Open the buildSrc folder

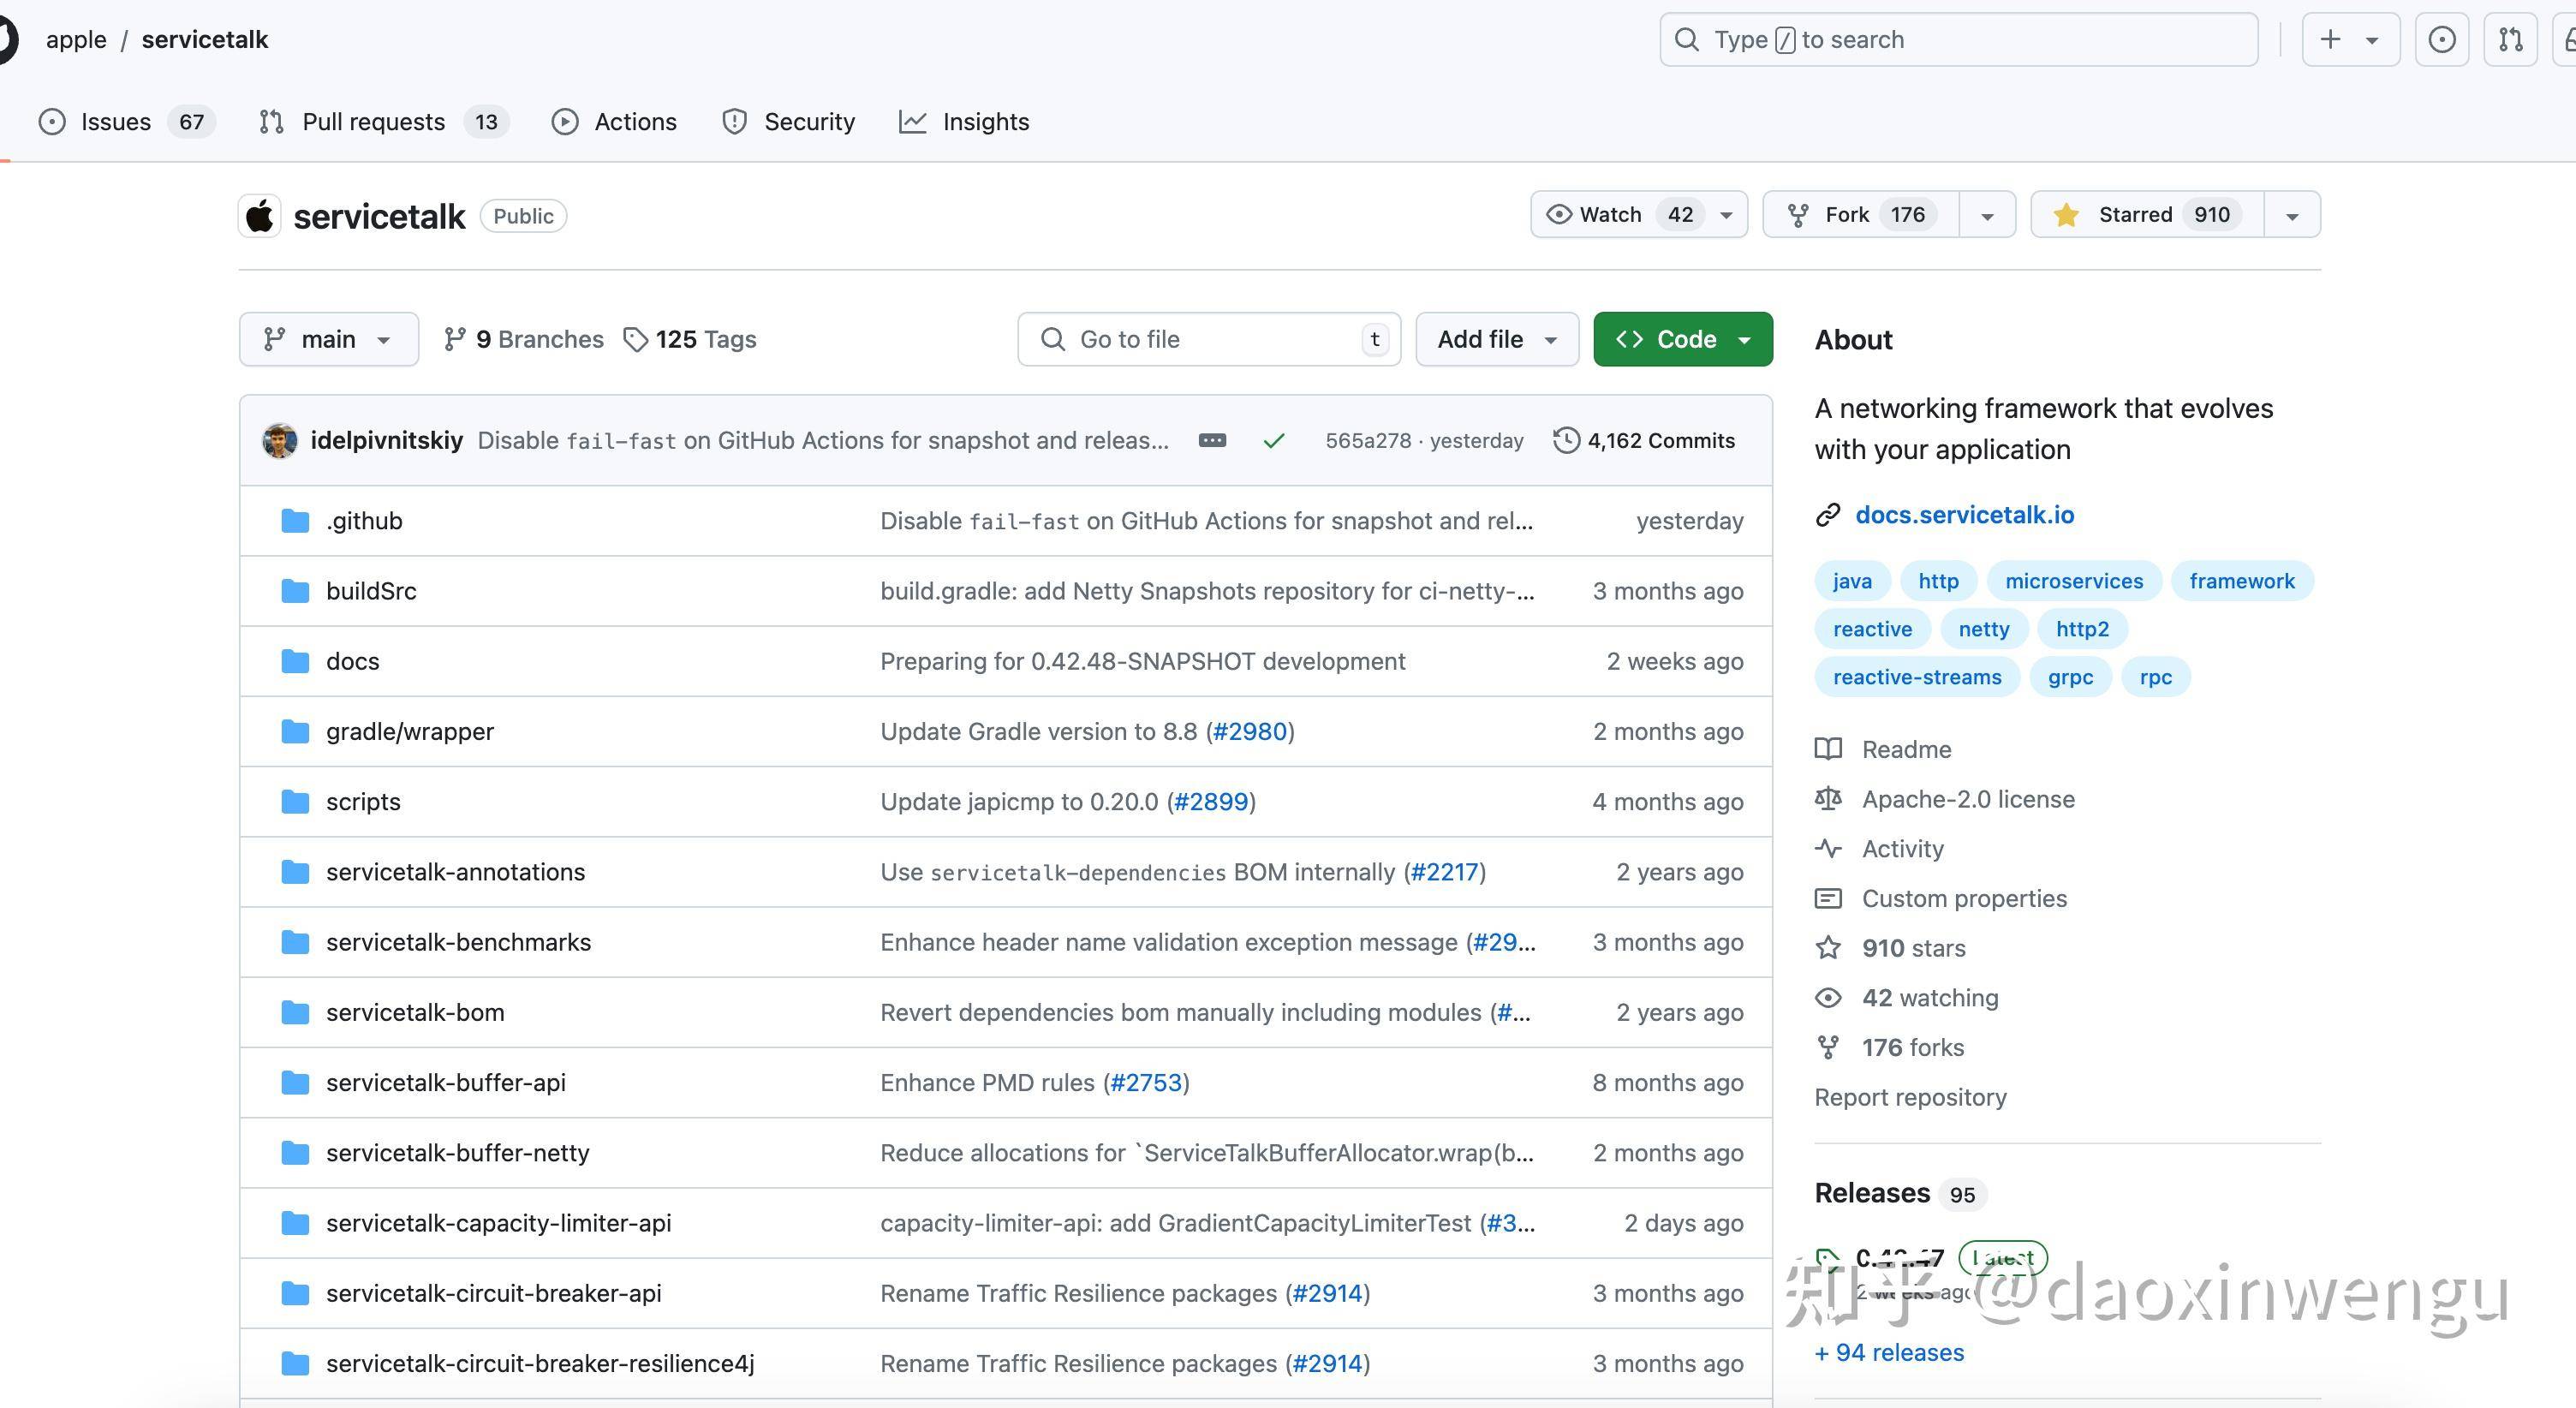click(371, 591)
